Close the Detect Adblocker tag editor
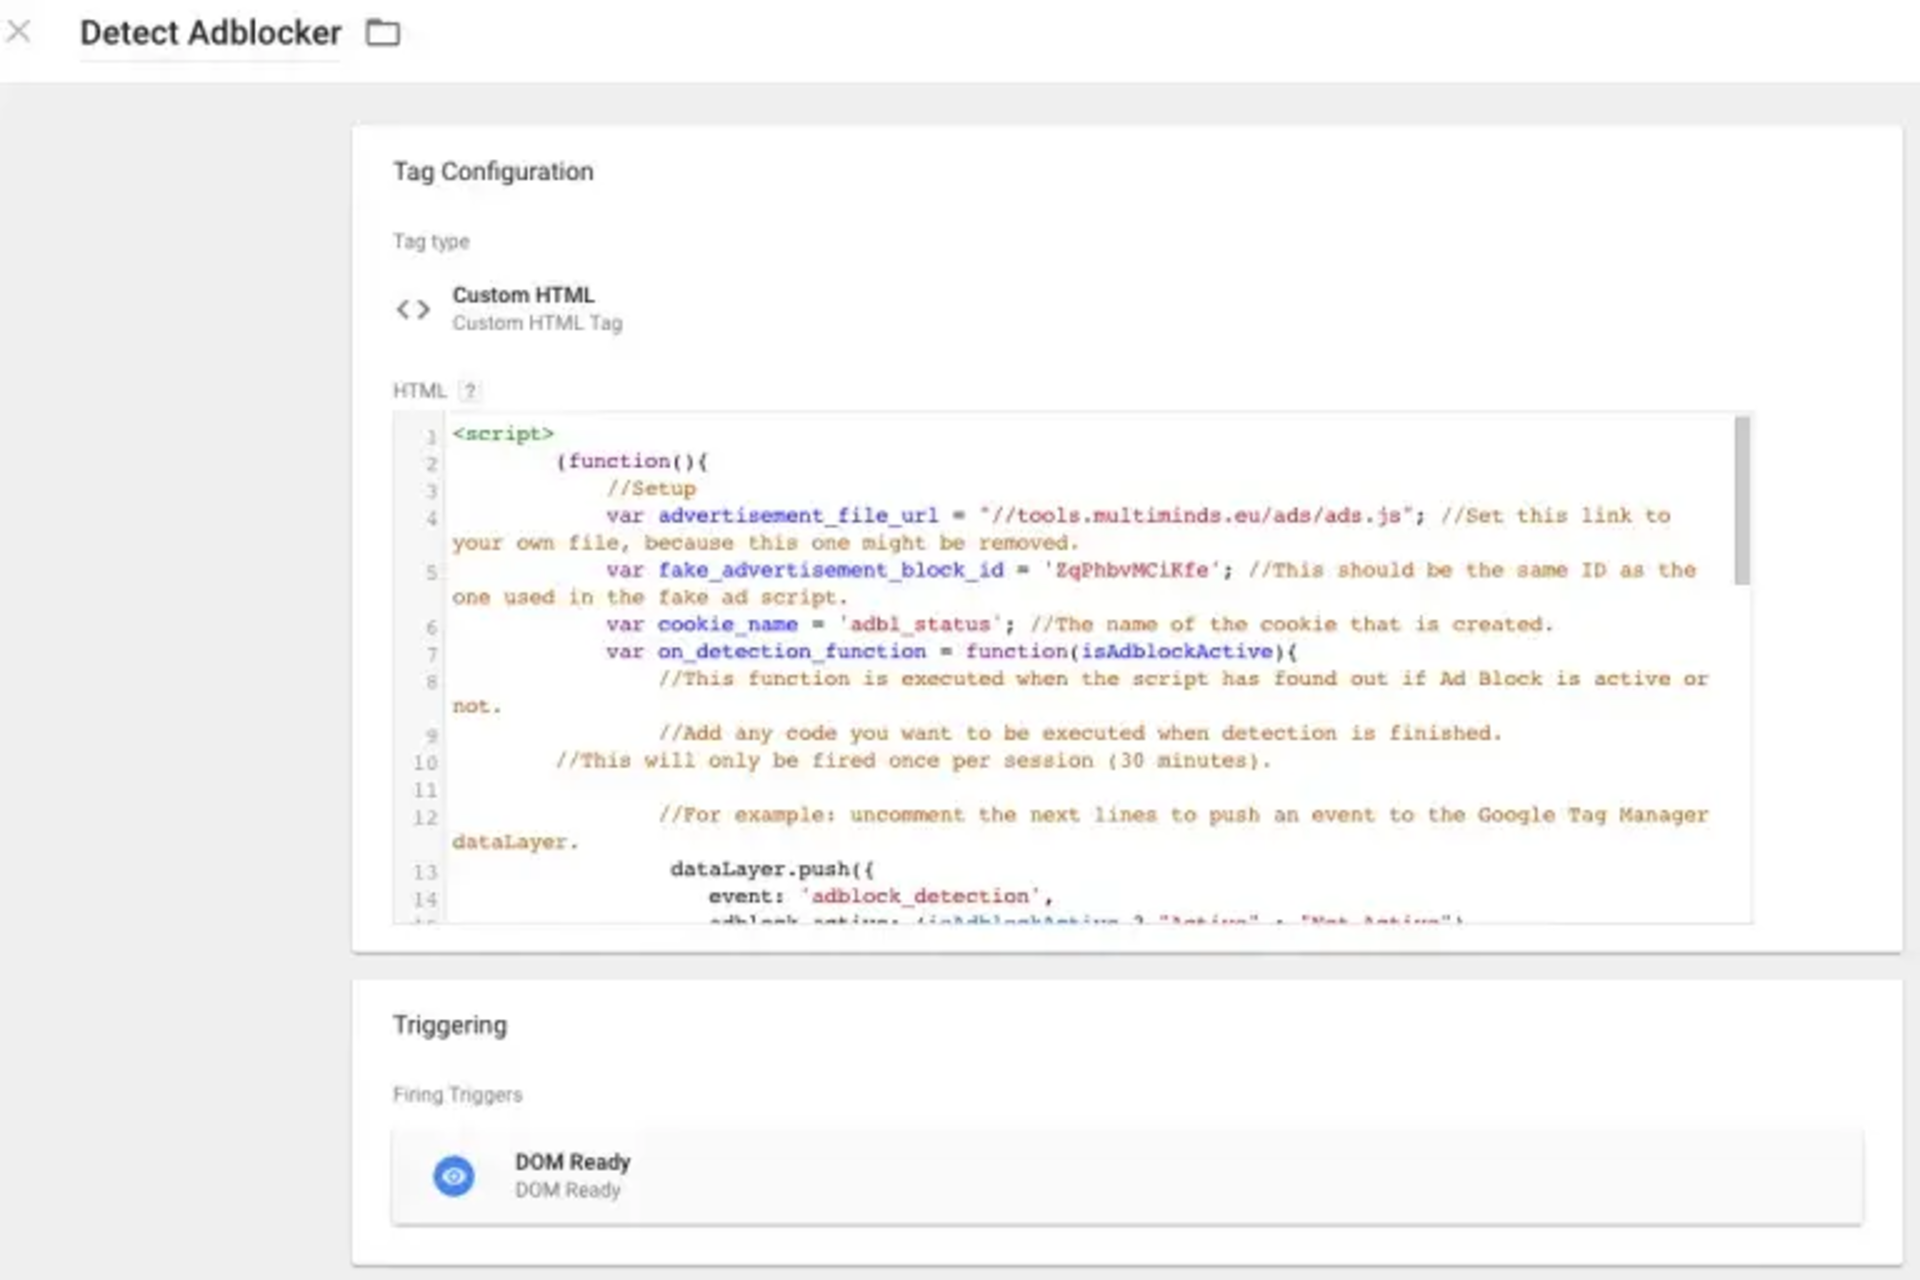The height and width of the screenshot is (1280, 1920). pyautogui.click(x=19, y=32)
